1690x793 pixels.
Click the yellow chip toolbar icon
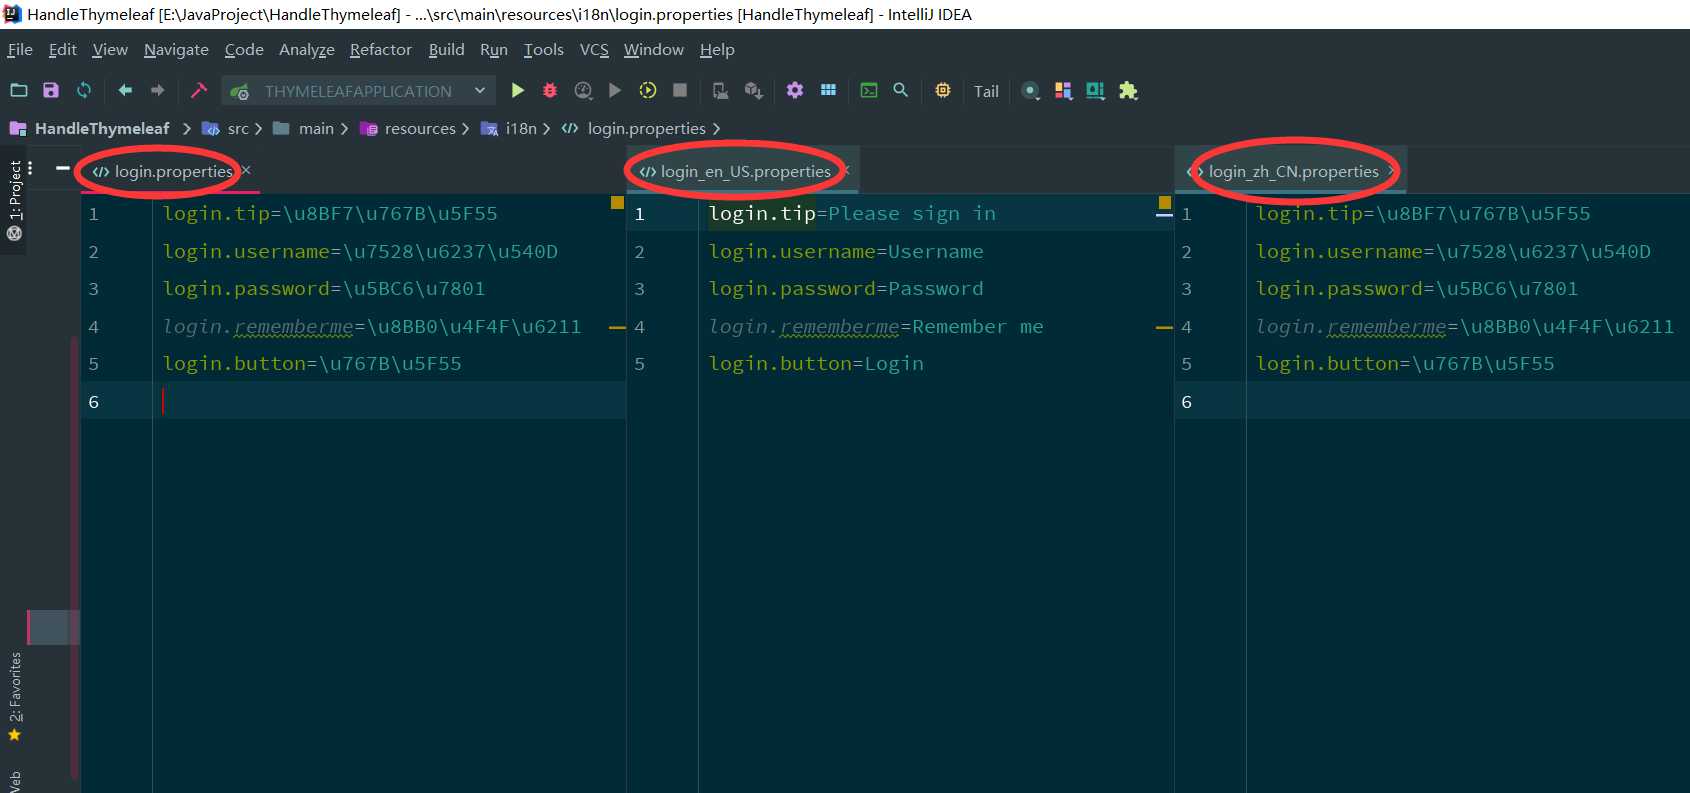(943, 90)
